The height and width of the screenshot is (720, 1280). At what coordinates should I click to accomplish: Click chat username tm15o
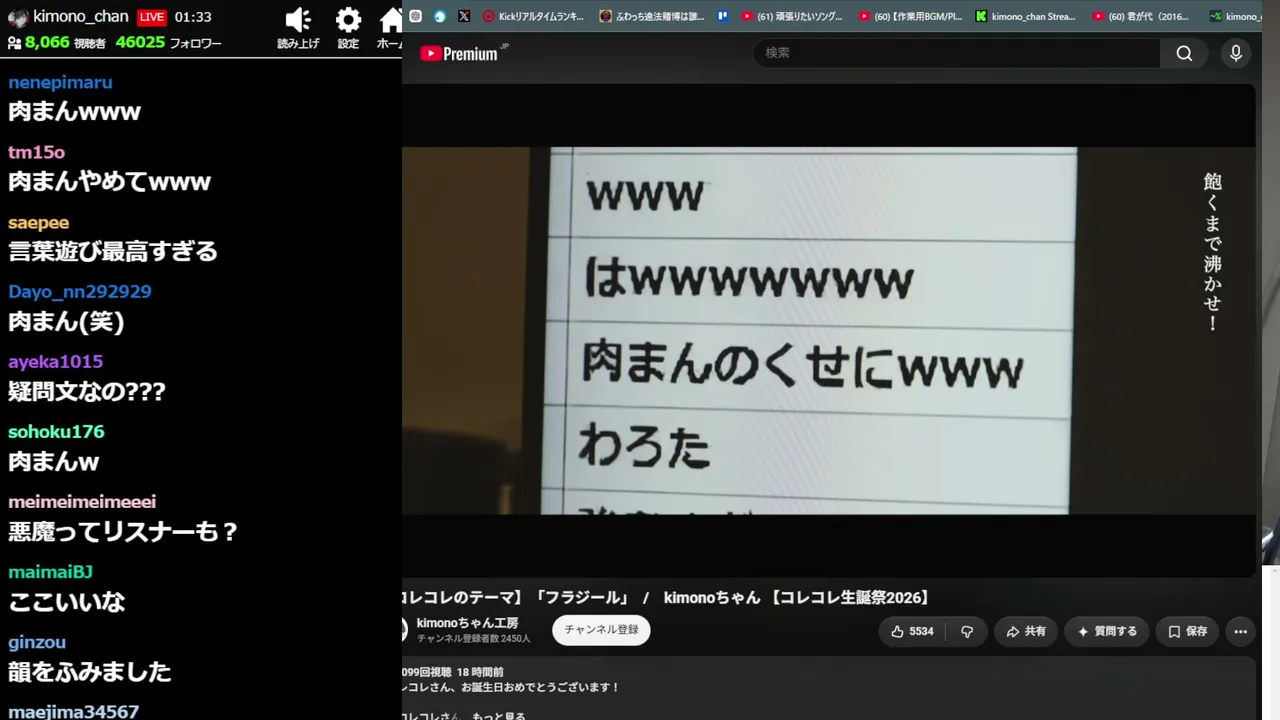pos(36,152)
